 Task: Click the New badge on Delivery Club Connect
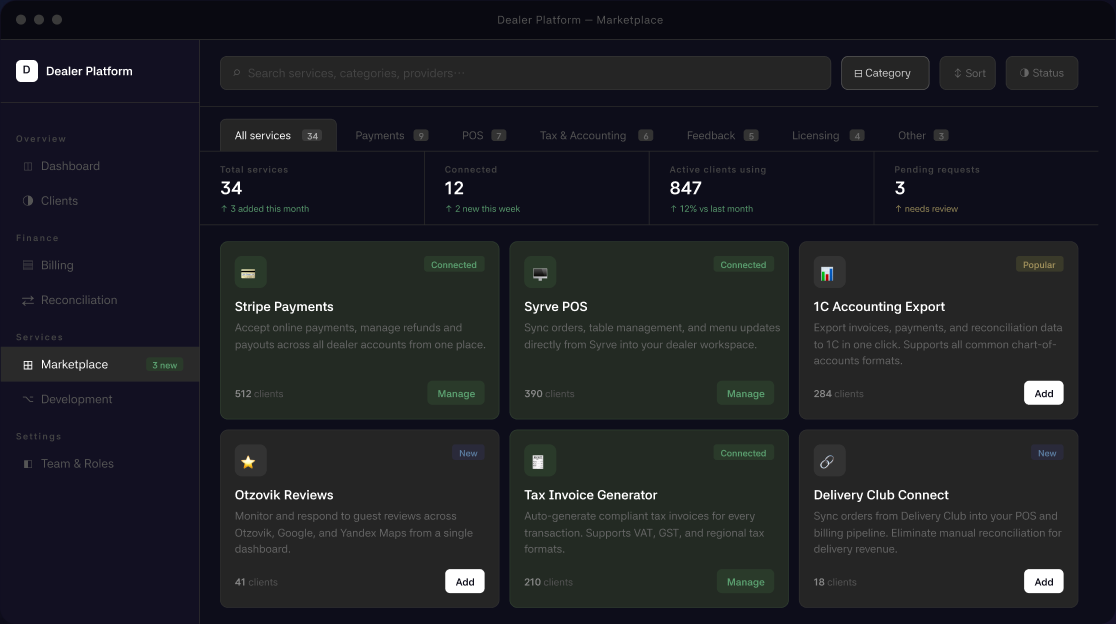pyautogui.click(x=1047, y=453)
